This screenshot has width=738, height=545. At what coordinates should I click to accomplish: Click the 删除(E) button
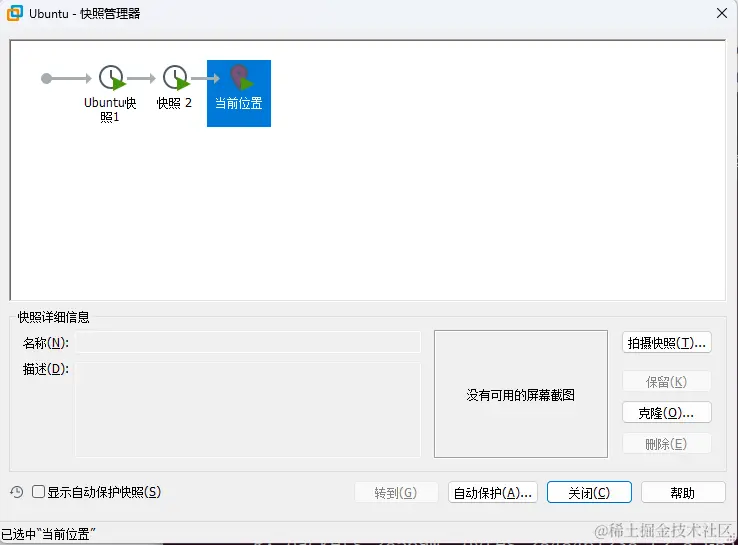[x=666, y=444]
